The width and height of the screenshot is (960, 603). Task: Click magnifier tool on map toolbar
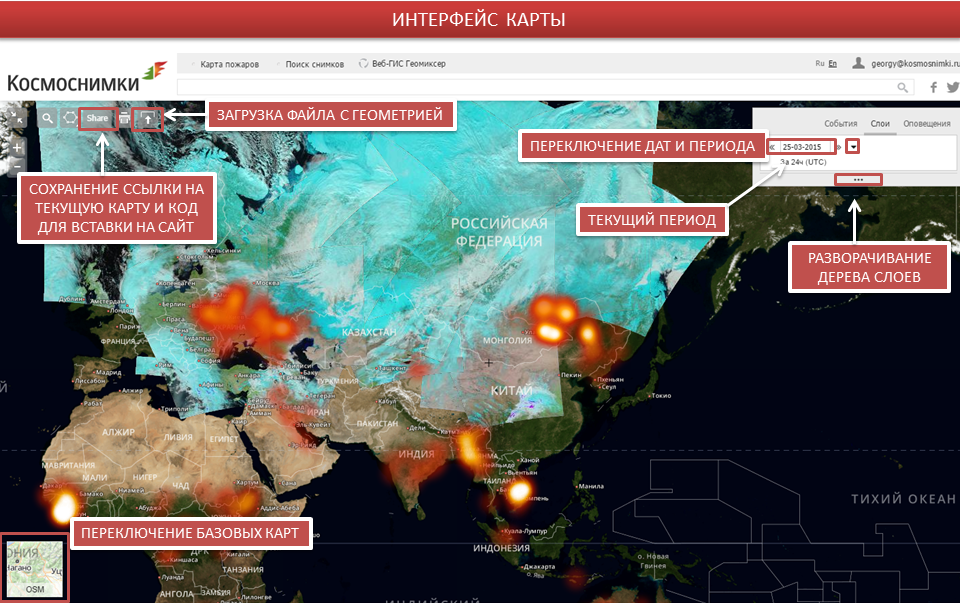(x=47, y=119)
